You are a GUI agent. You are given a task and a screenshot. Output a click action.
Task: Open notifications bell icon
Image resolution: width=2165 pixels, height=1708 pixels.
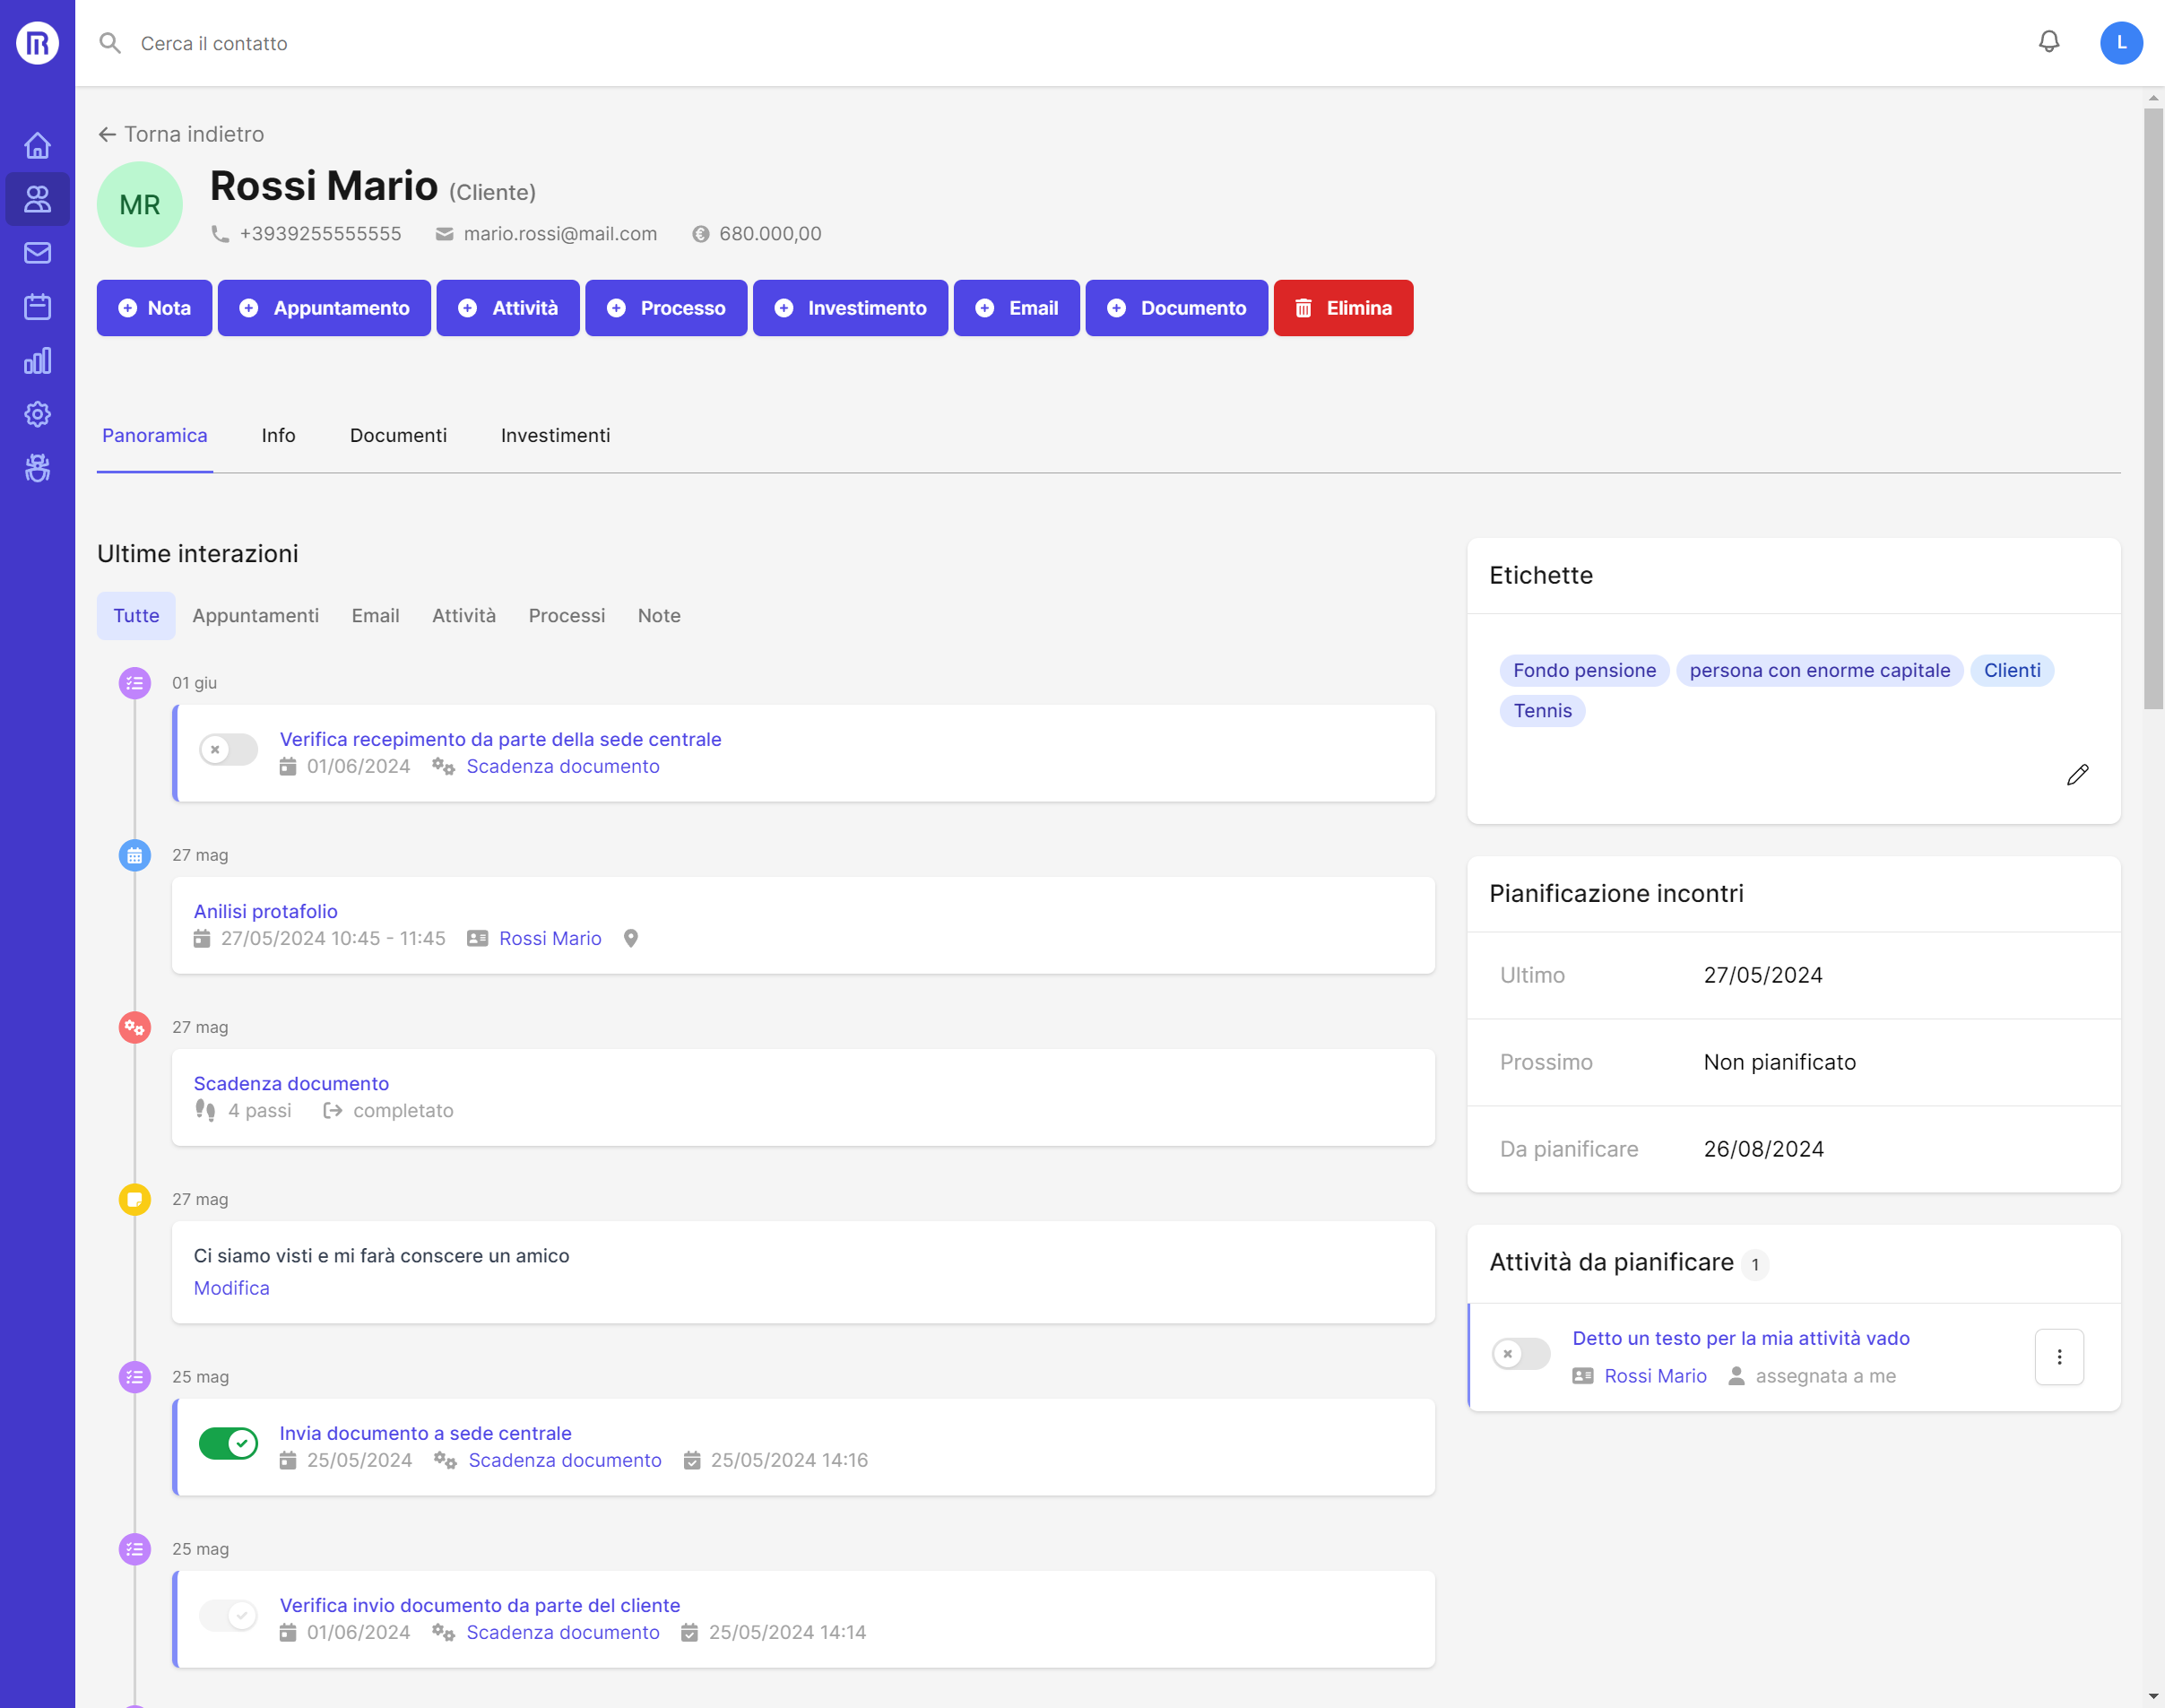click(x=2048, y=42)
